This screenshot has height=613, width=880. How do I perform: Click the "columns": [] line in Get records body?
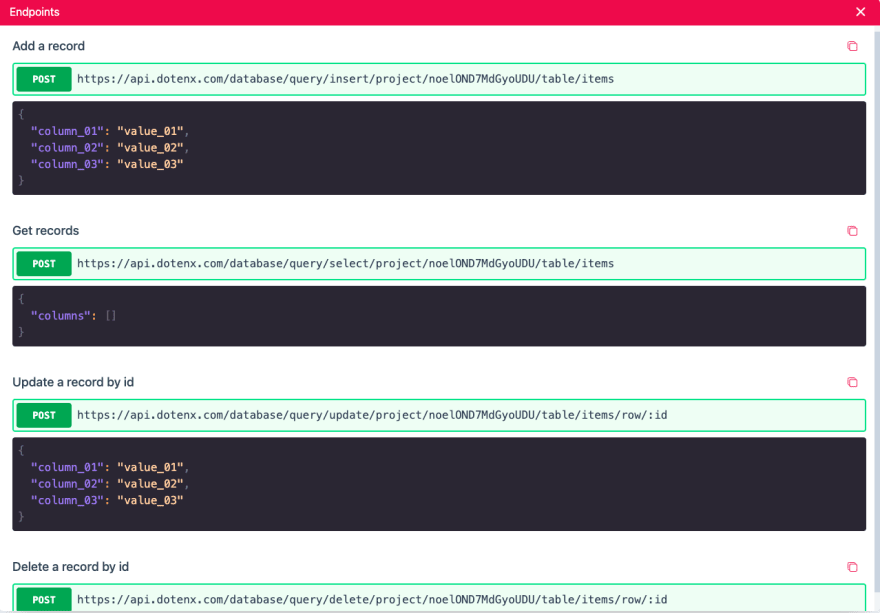73,316
